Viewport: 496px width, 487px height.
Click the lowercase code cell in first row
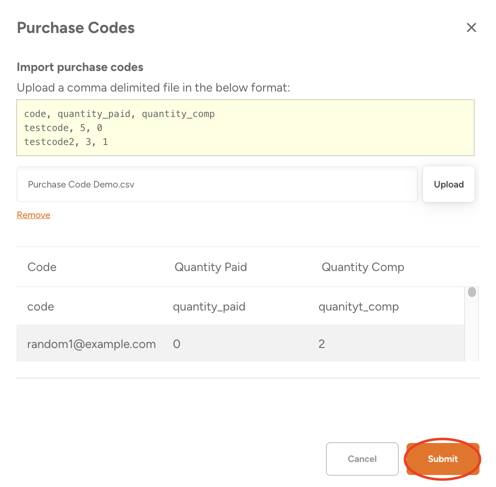pos(40,307)
